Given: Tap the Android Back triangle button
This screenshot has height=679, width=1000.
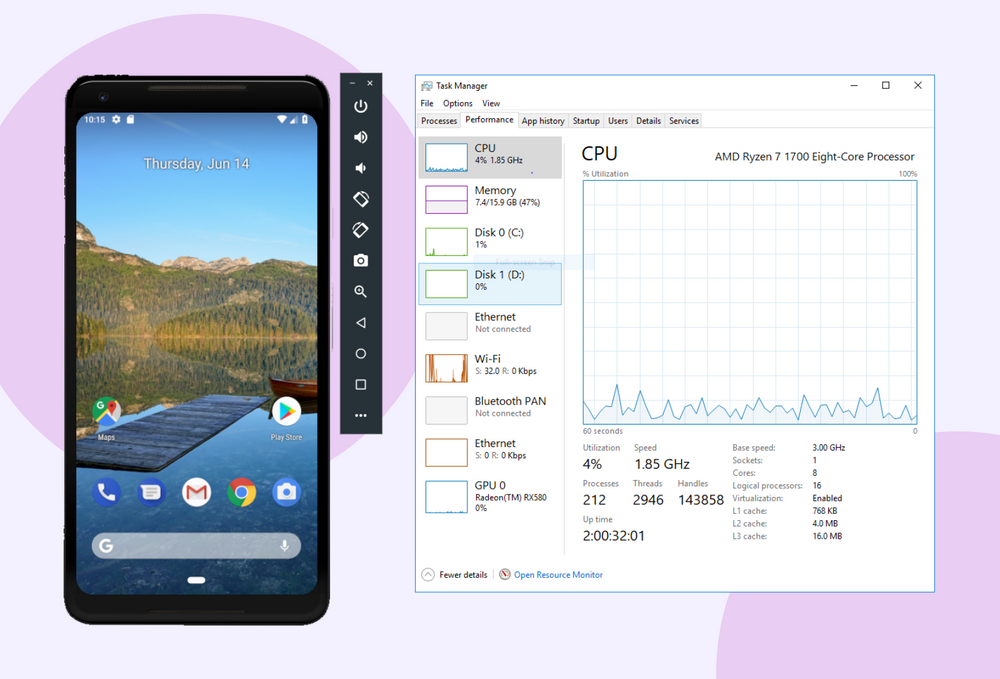Looking at the screenshot, I should tap(360, 322).
